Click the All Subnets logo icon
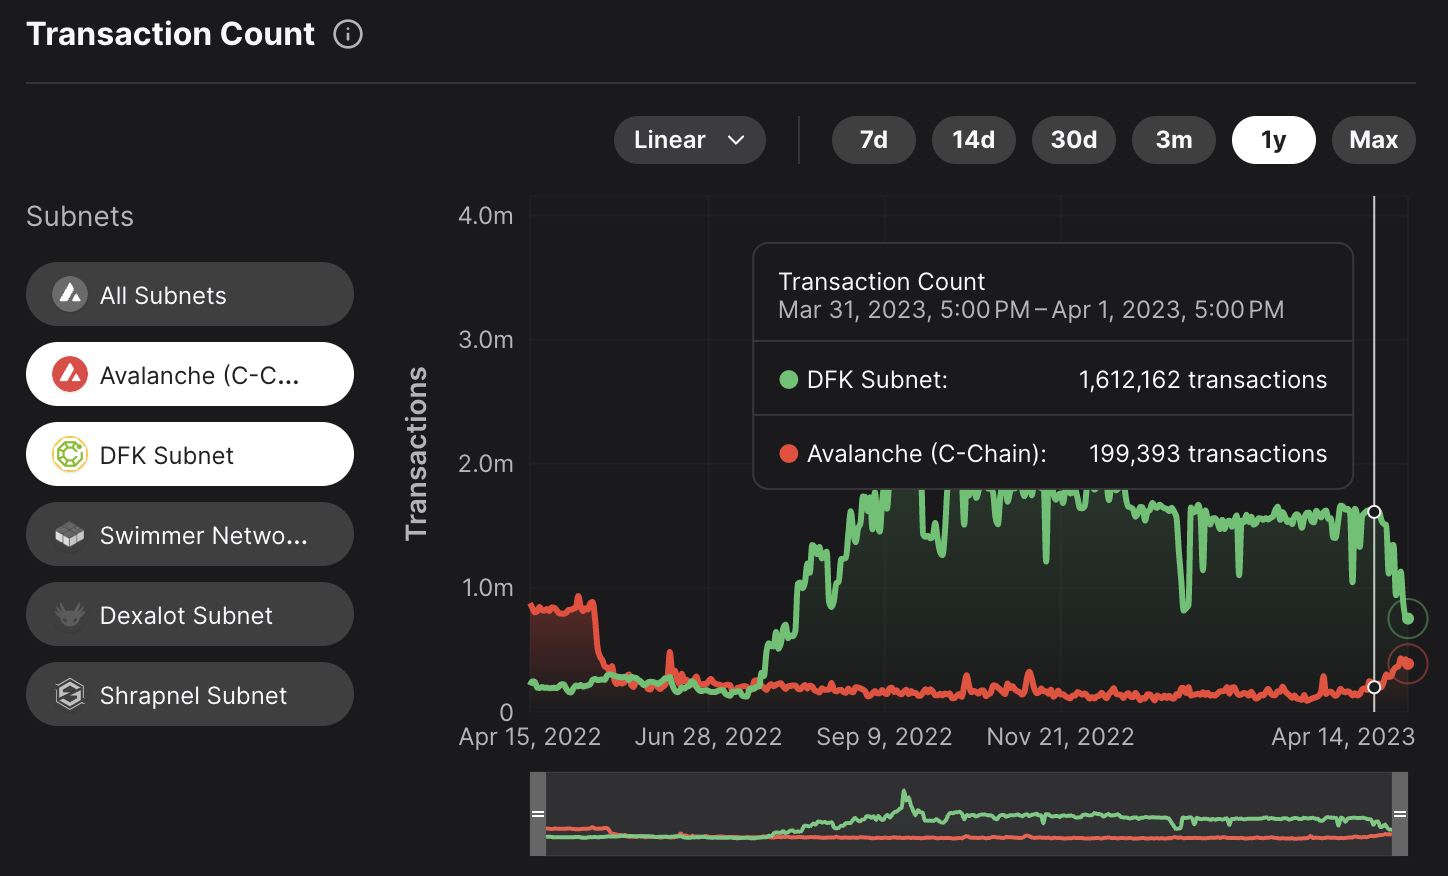Image resolution: width=1448 pixels, height=876 pixels. (70, 295)
